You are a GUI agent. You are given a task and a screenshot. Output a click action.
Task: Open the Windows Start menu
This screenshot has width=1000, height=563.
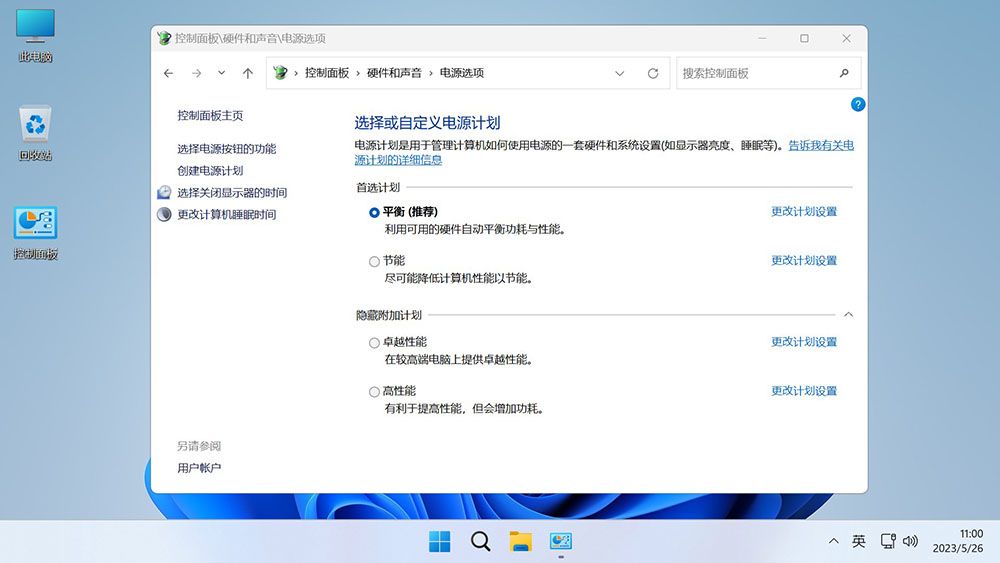(x=439, y=541)
